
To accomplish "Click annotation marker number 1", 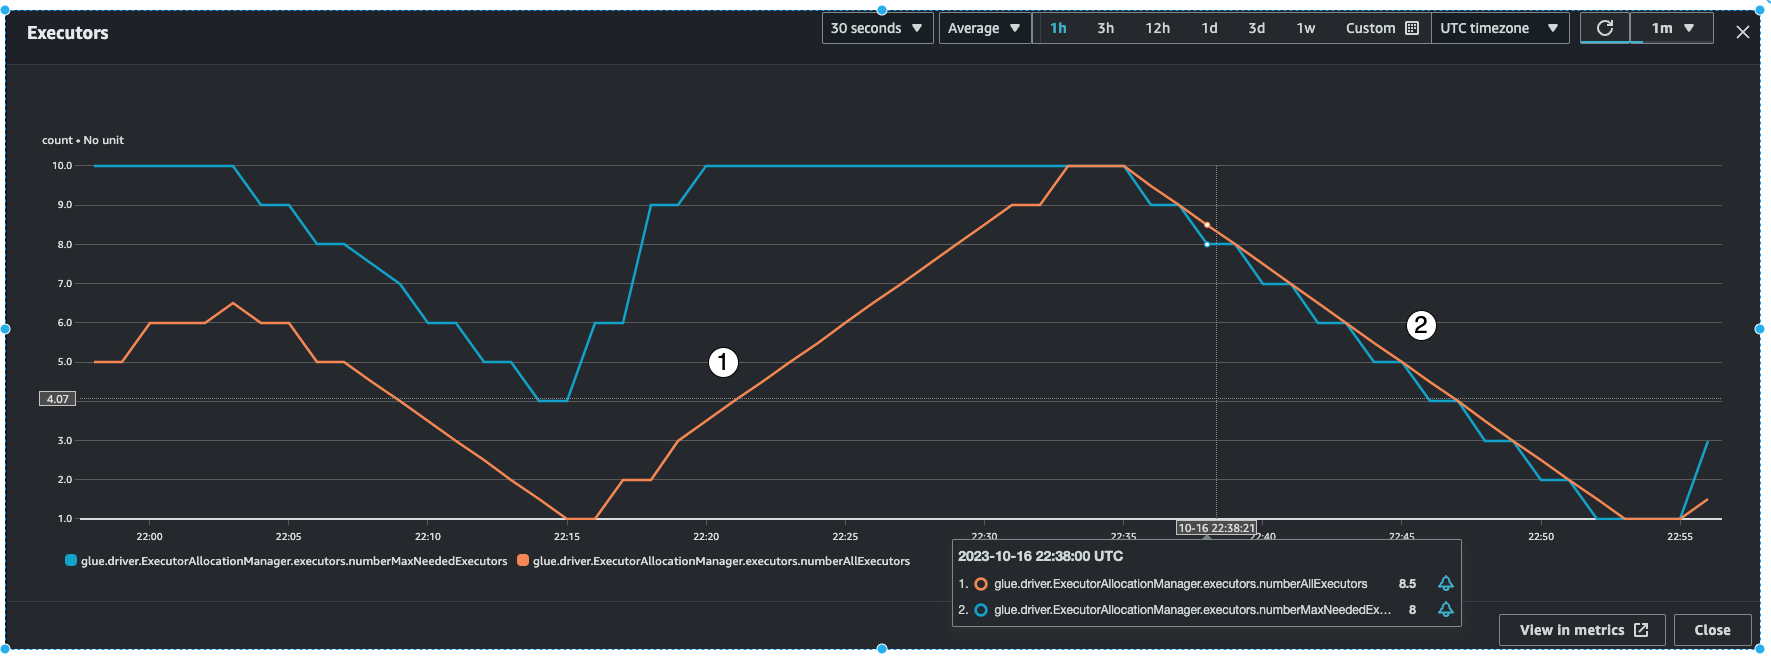I will pyautogui.click(x=723, y=362).
